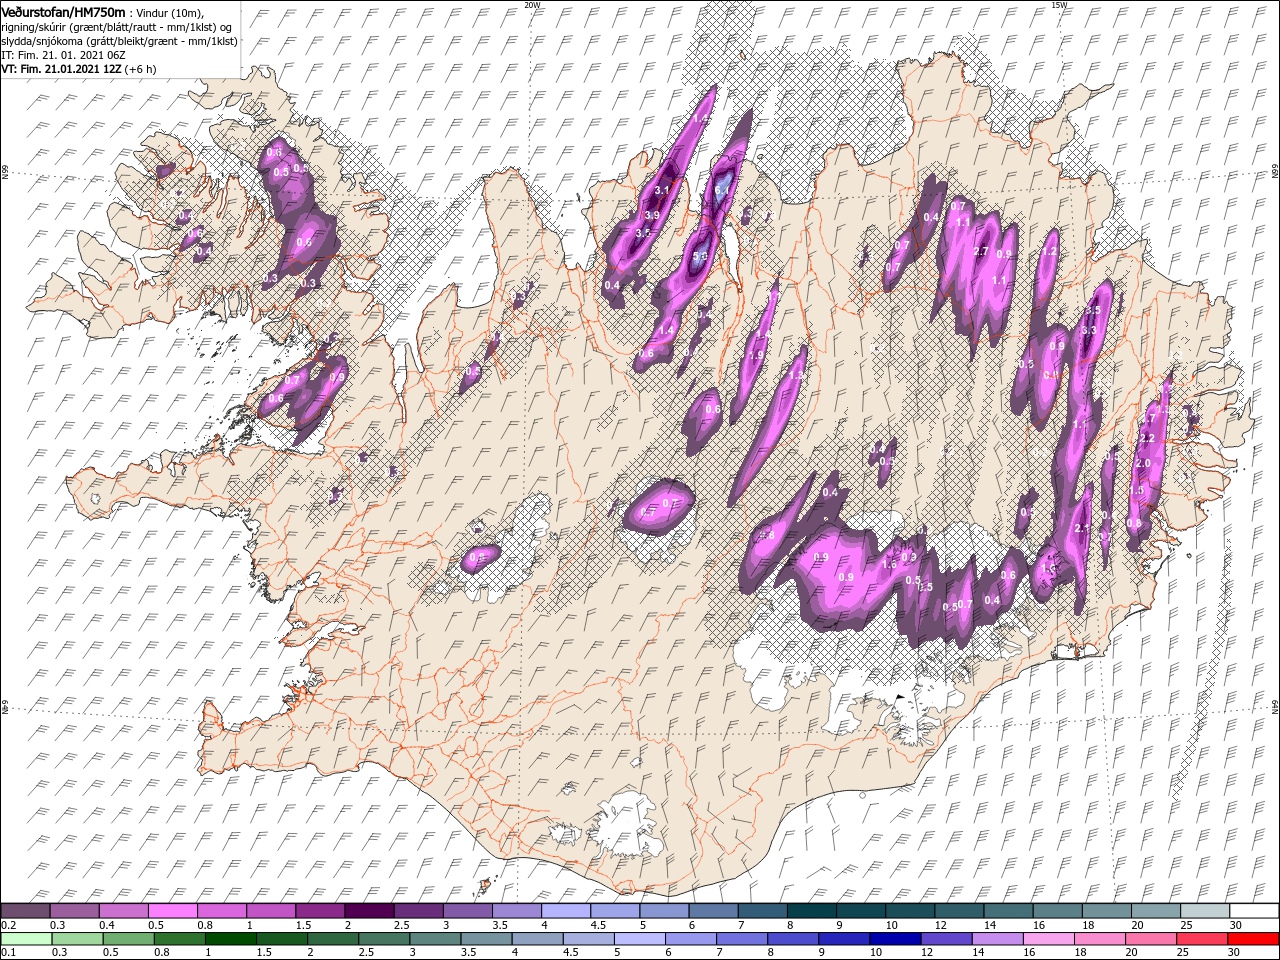Image resolution: width=1280 pixels, height=960 pixels.
Task: Click the grey-teal snow-scale swatch labeled 20
Action: (x=1154, y=911)
